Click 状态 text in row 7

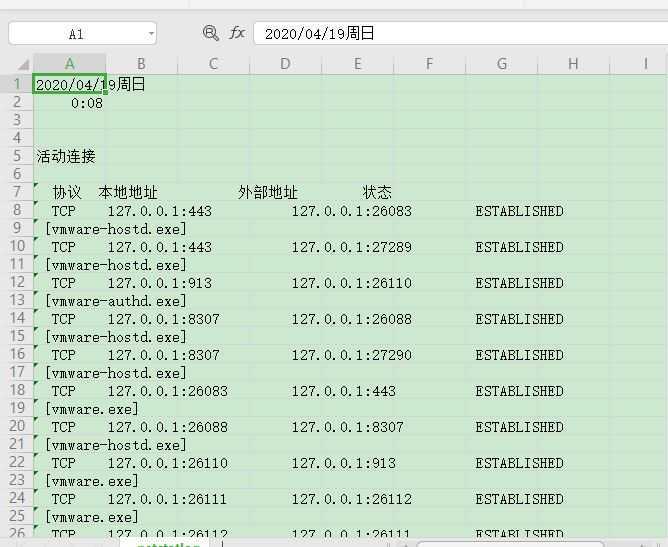point(377,193)
